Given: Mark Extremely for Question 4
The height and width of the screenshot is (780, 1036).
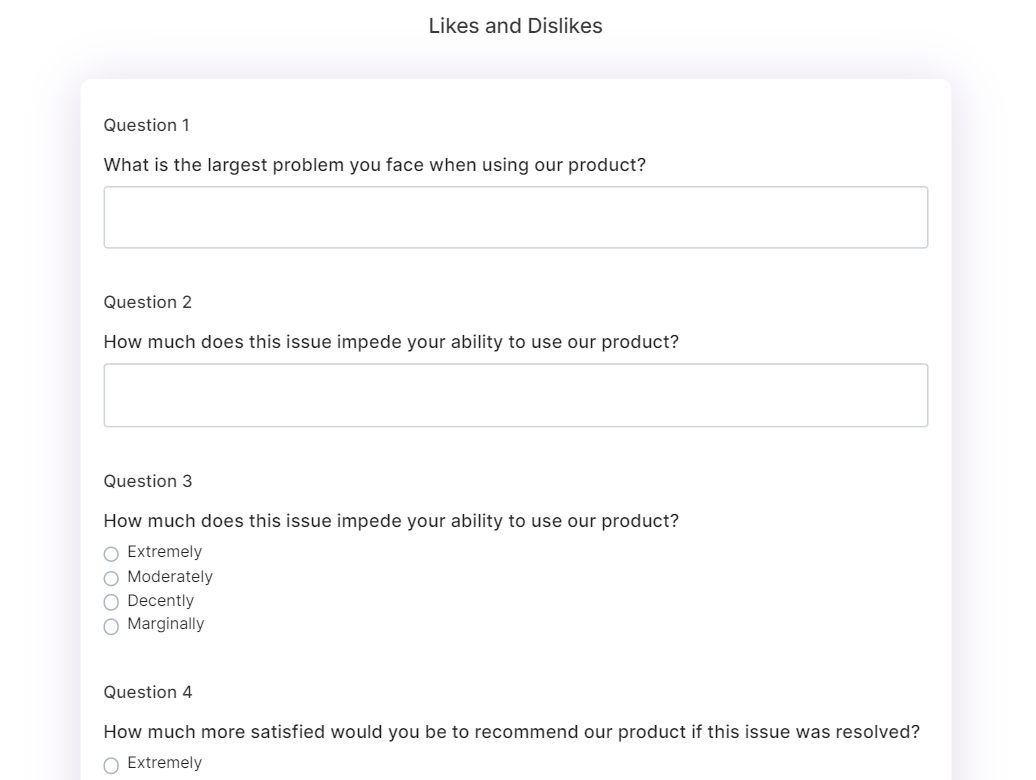Looking at the screenshot, I should 111,765.
